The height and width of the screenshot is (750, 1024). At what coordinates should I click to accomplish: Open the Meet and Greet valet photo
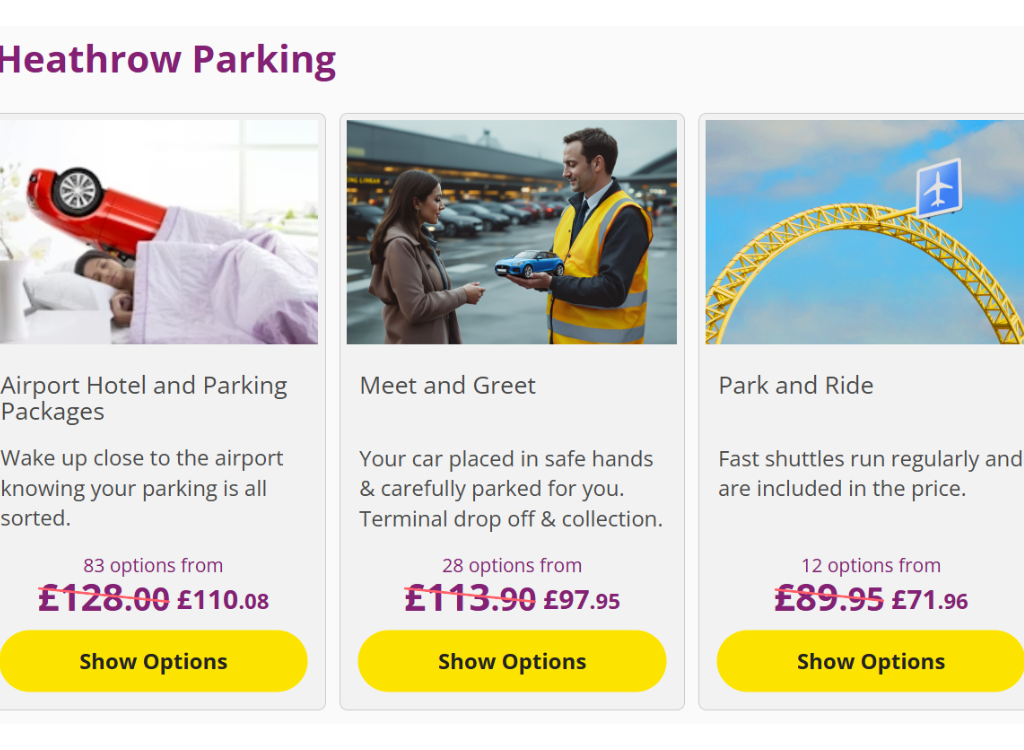pos(512,232)
